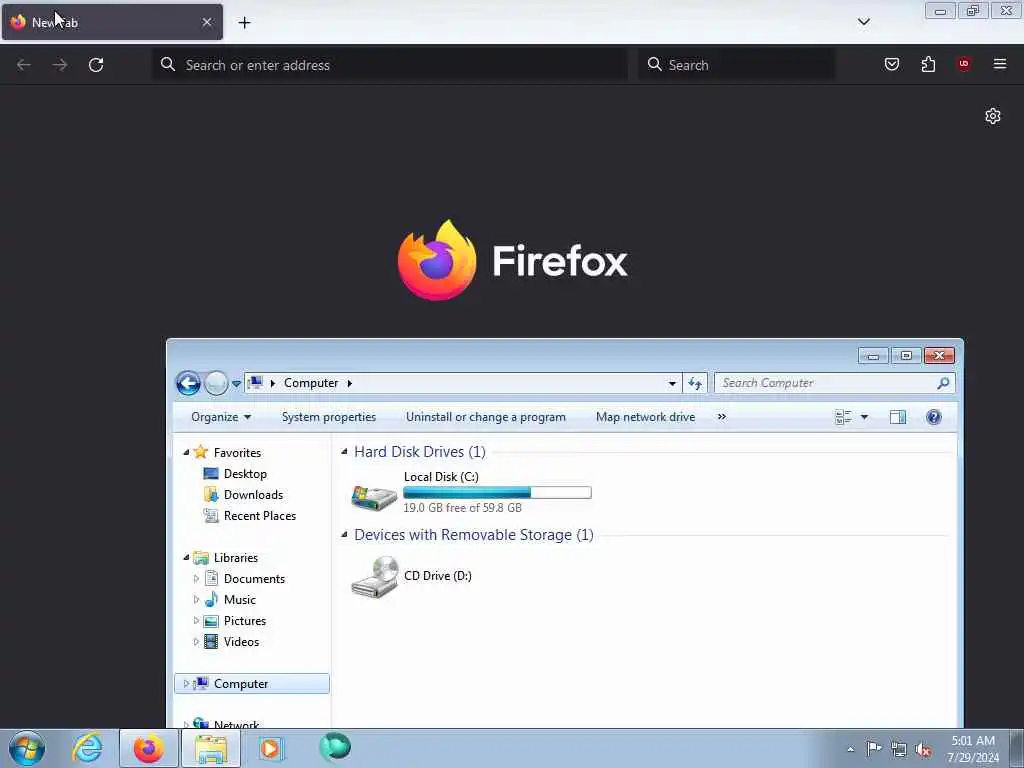Expand the Computer tree node arrow

point(186,684)
